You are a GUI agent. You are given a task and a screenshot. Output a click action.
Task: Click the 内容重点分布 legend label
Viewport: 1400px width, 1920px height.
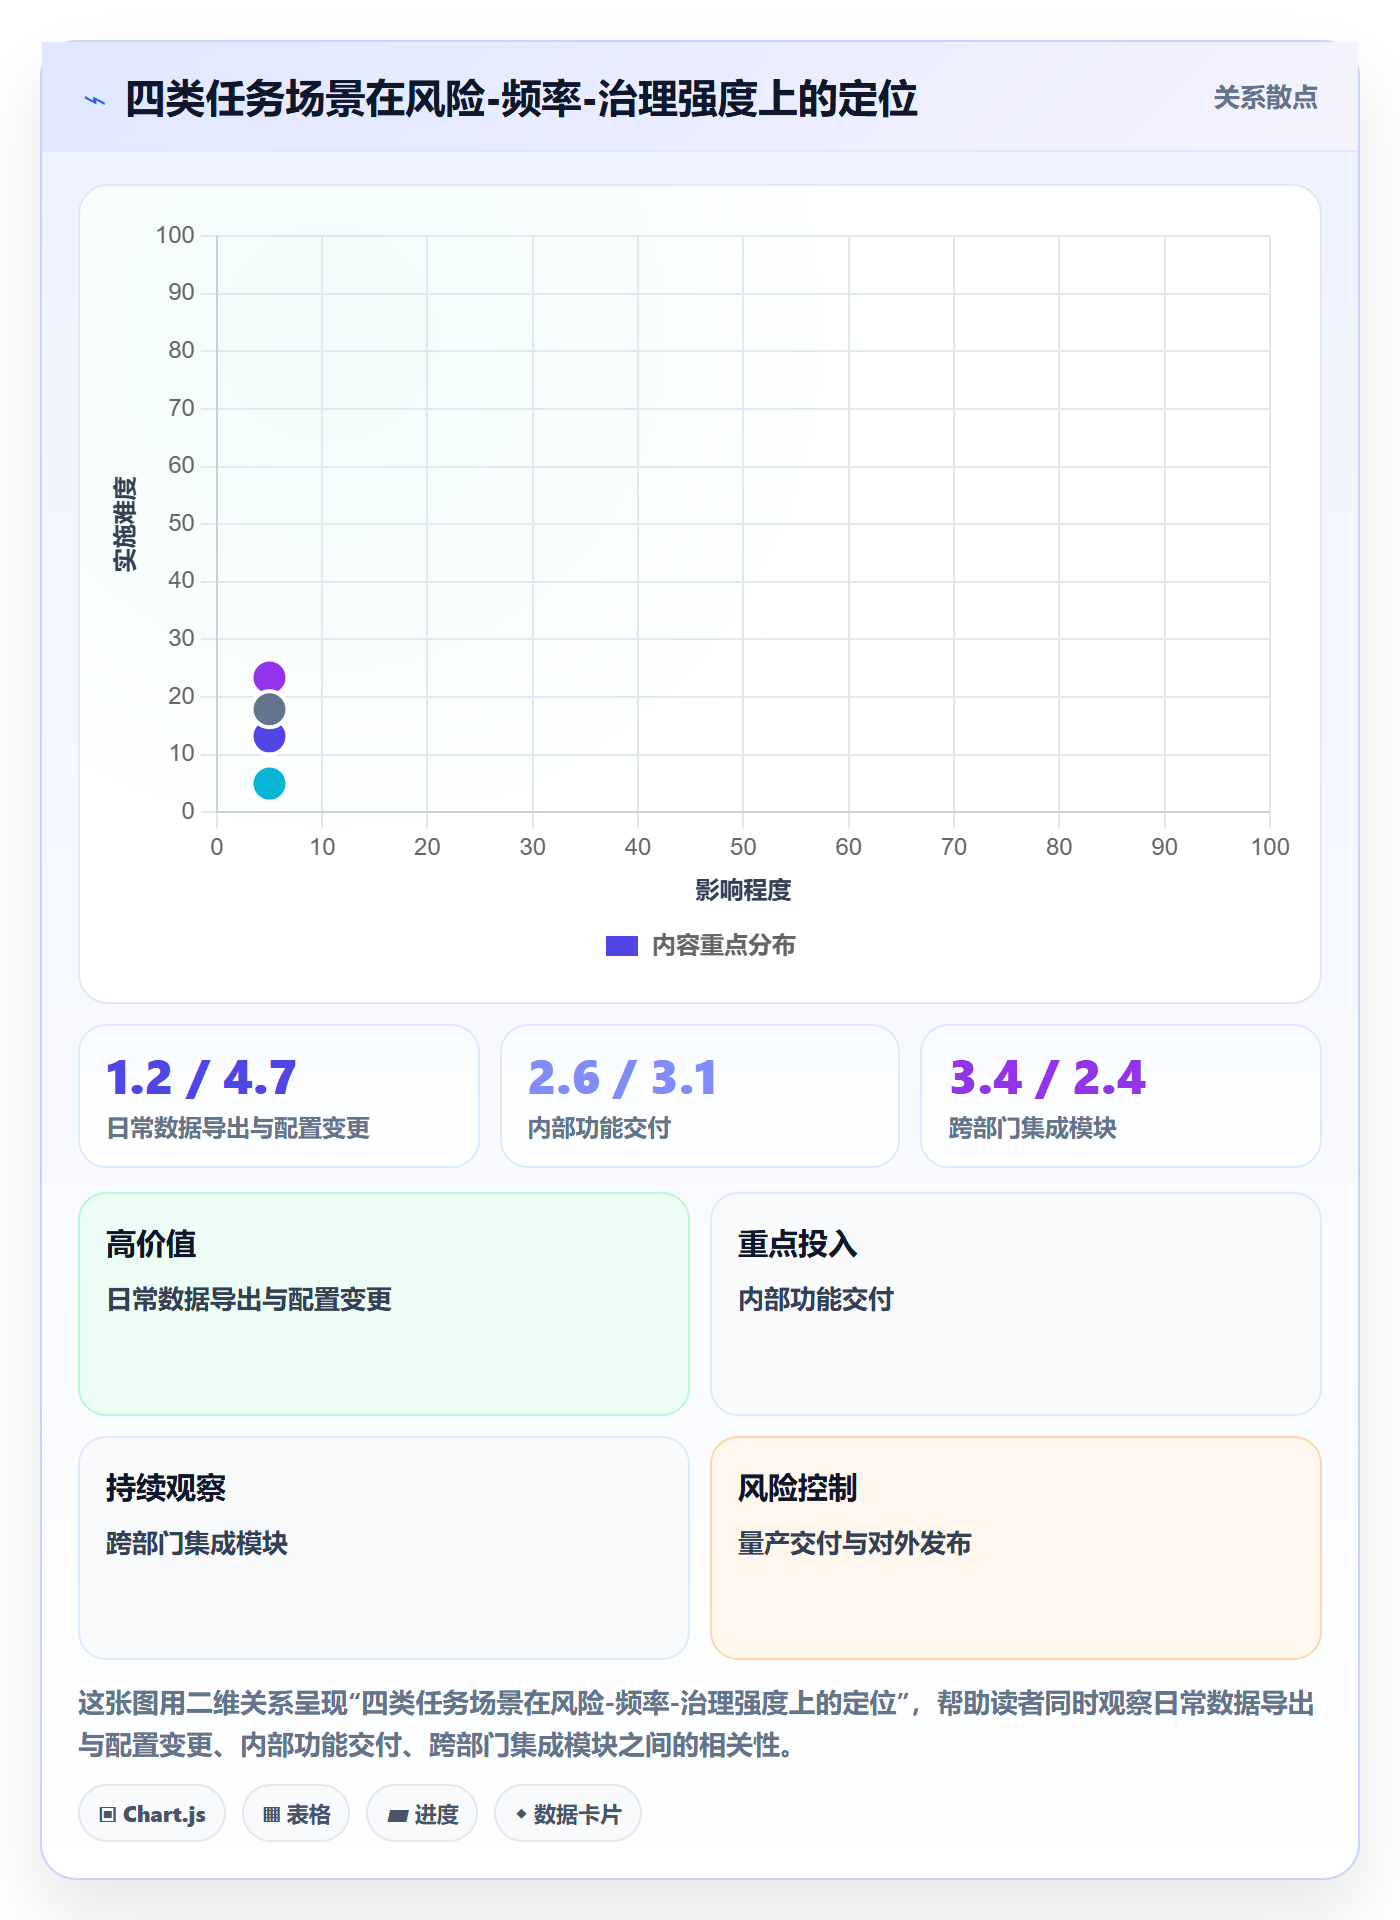723,946
